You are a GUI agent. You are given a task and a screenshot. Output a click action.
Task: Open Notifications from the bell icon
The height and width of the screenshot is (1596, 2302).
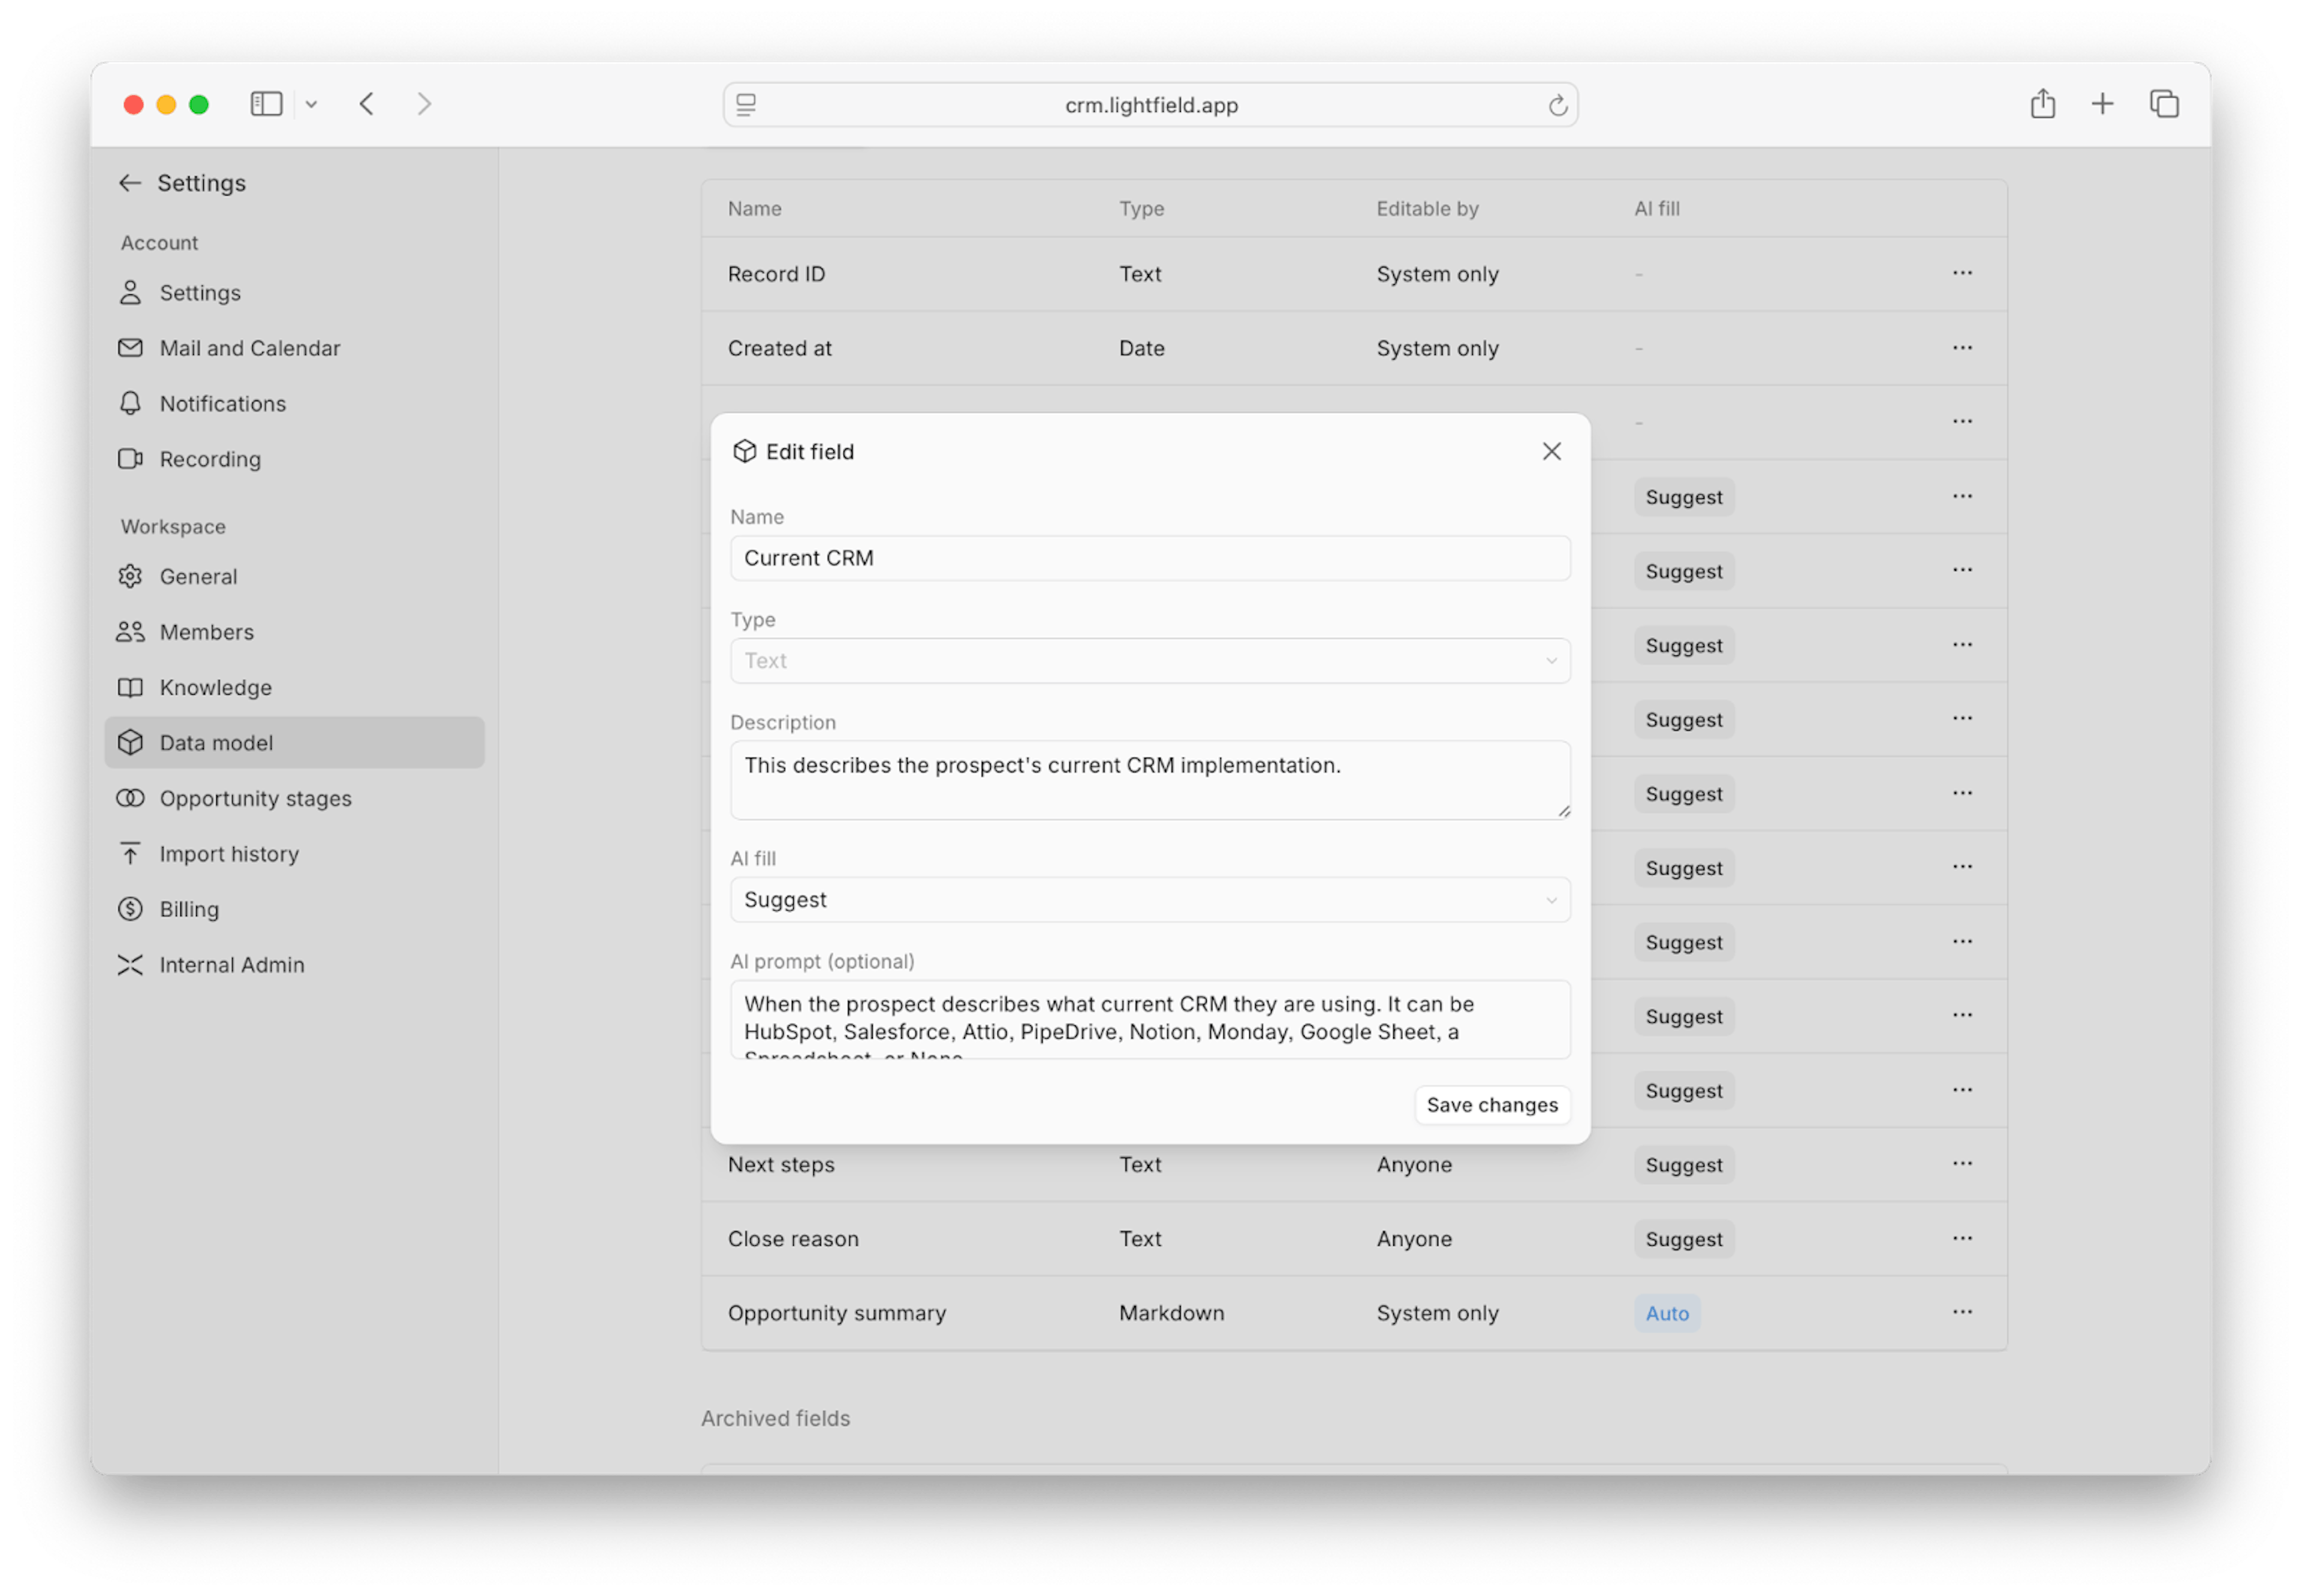(130, 403)
